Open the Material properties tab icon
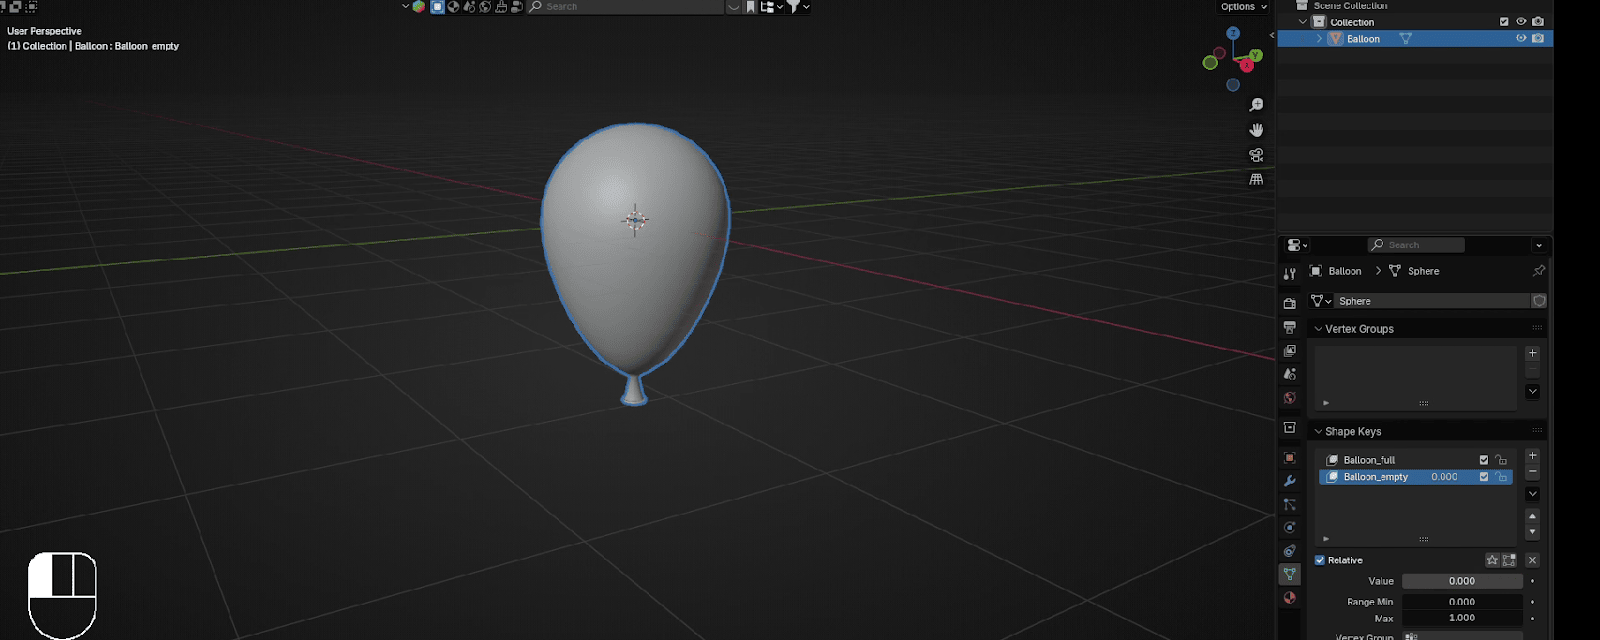1600x640 pixels. pos(1290,598)
